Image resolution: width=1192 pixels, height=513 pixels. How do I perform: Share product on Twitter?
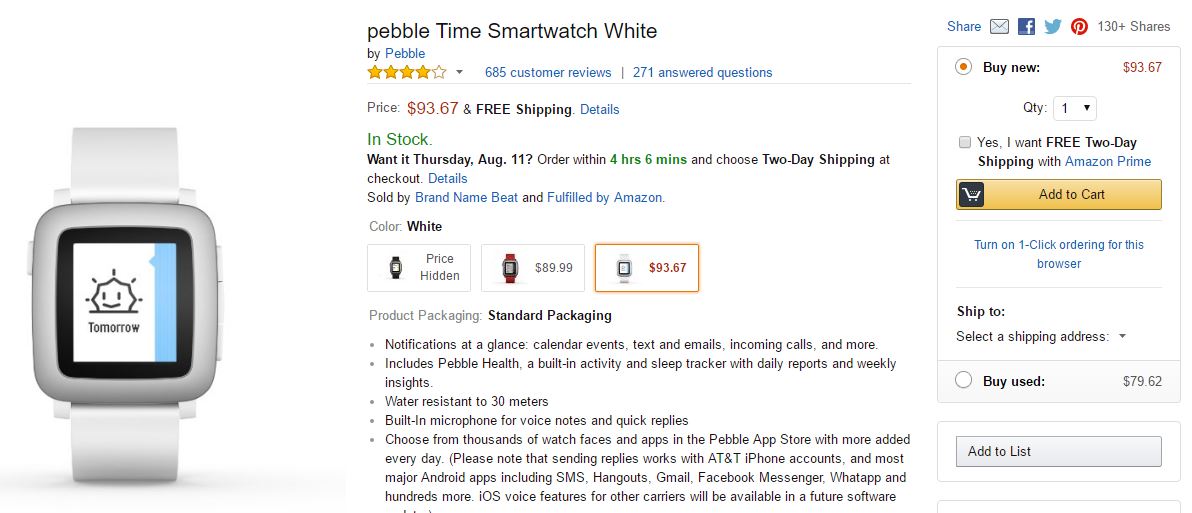(1052, 27)
